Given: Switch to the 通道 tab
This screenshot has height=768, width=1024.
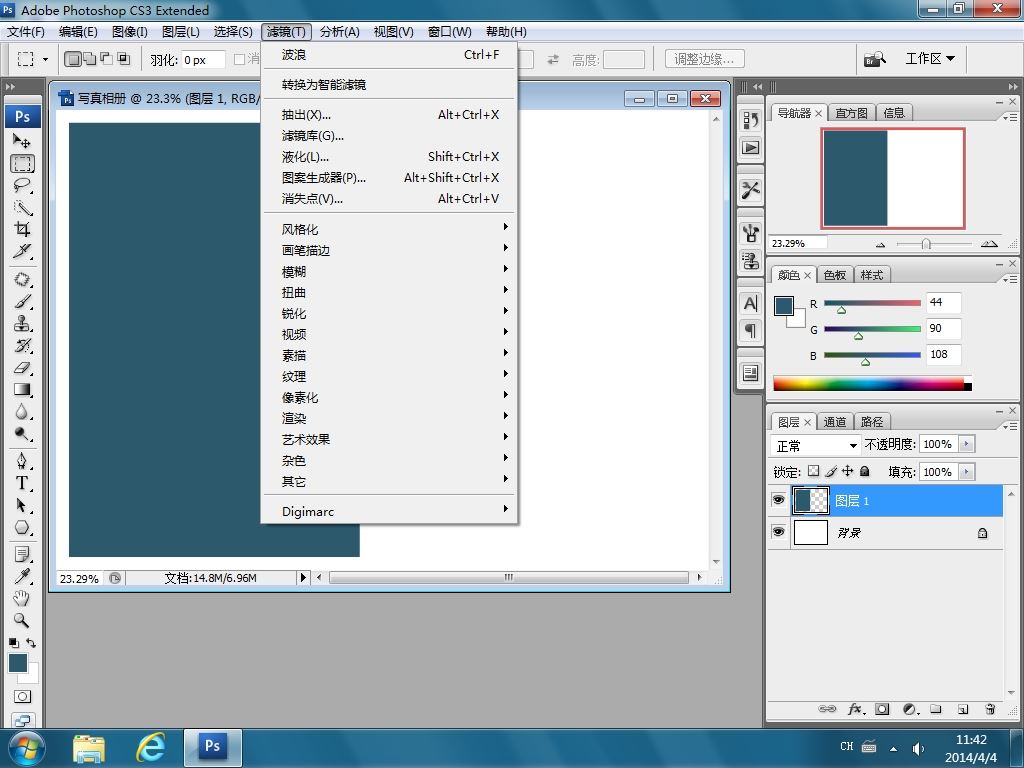Looking at the screenshot, I should click(x=835, y=422).
